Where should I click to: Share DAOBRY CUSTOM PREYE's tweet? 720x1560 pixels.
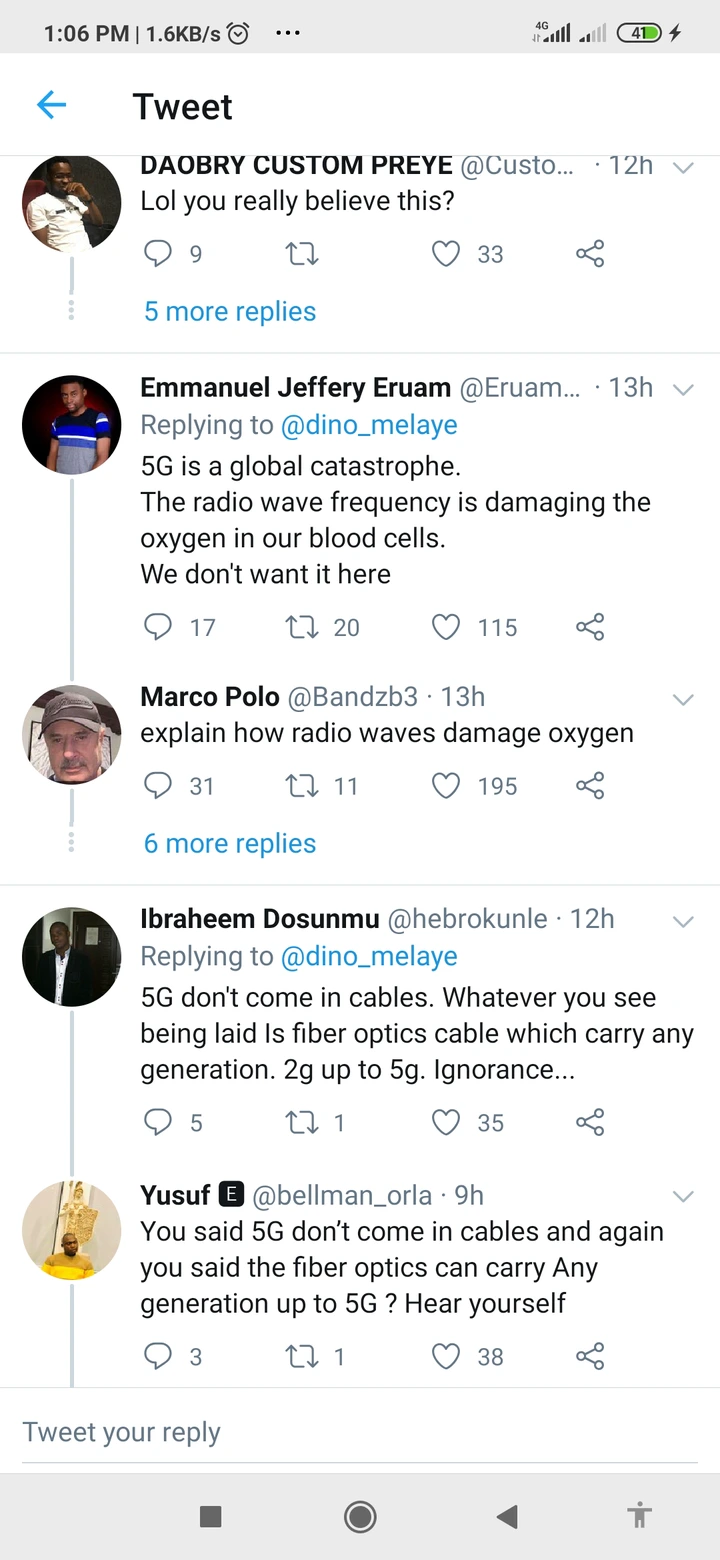(590, 254)
